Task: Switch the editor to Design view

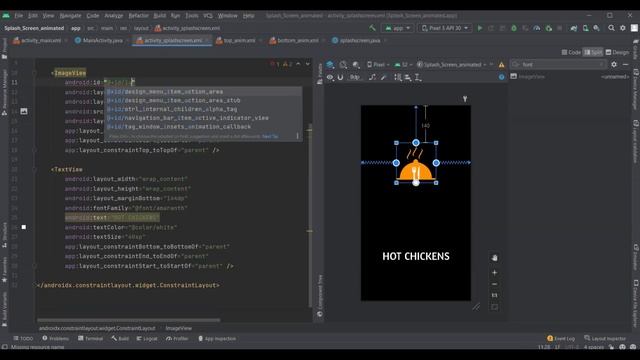Action: [x=617, y=52]
